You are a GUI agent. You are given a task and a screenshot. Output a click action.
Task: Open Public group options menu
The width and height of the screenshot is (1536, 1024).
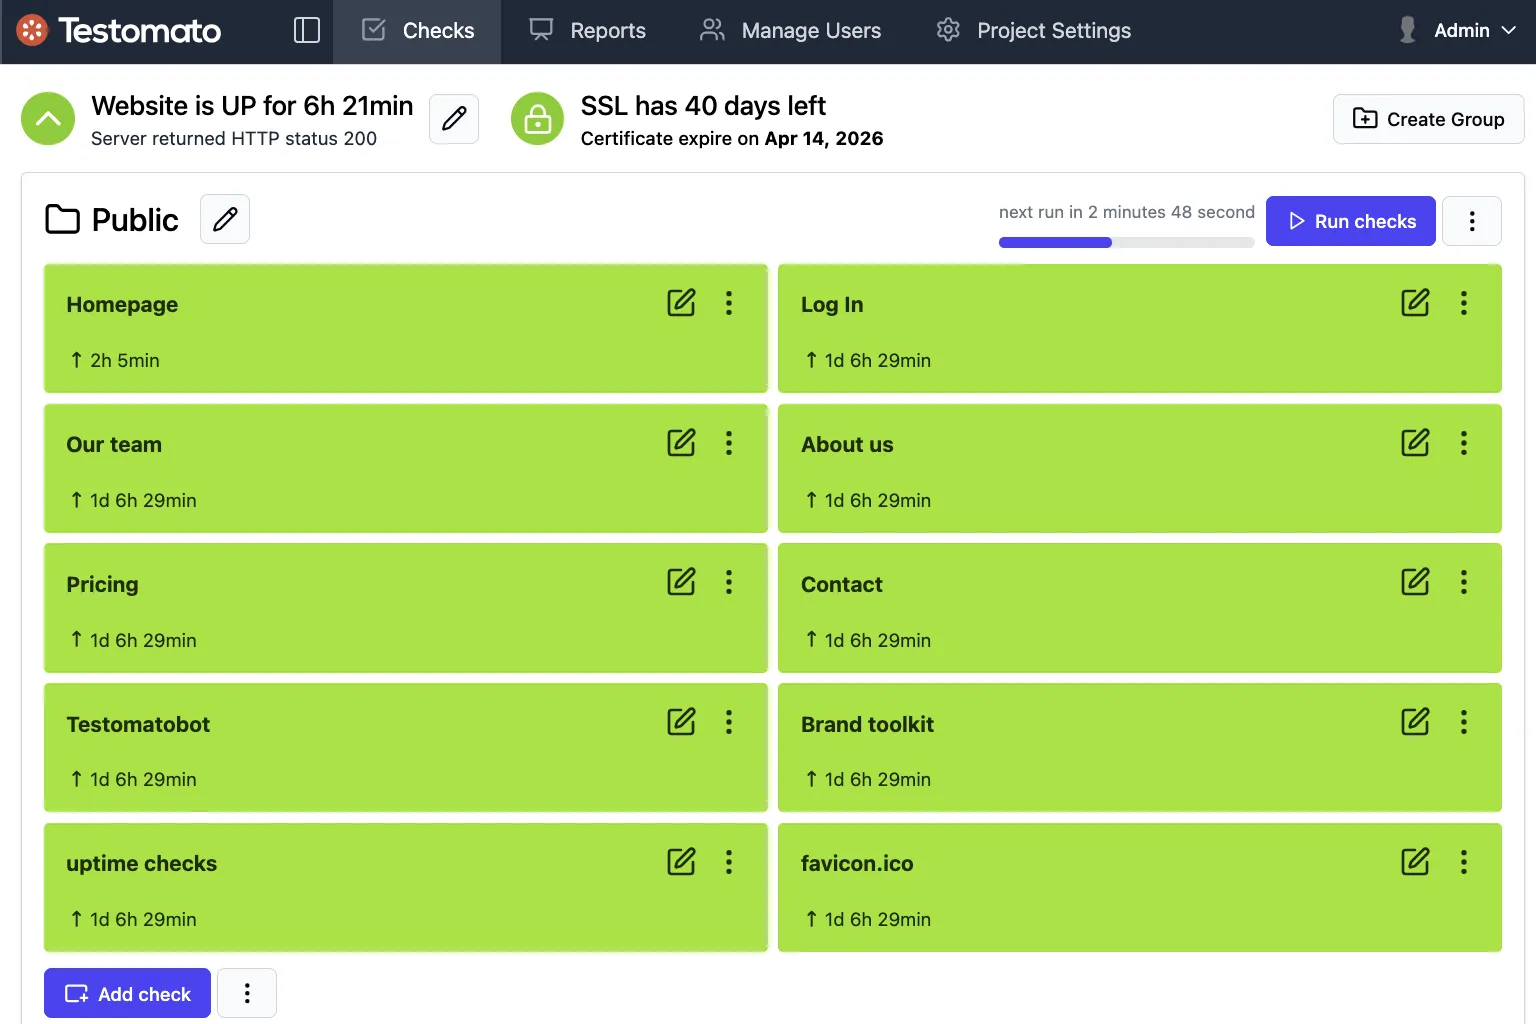click(1471, 221)
